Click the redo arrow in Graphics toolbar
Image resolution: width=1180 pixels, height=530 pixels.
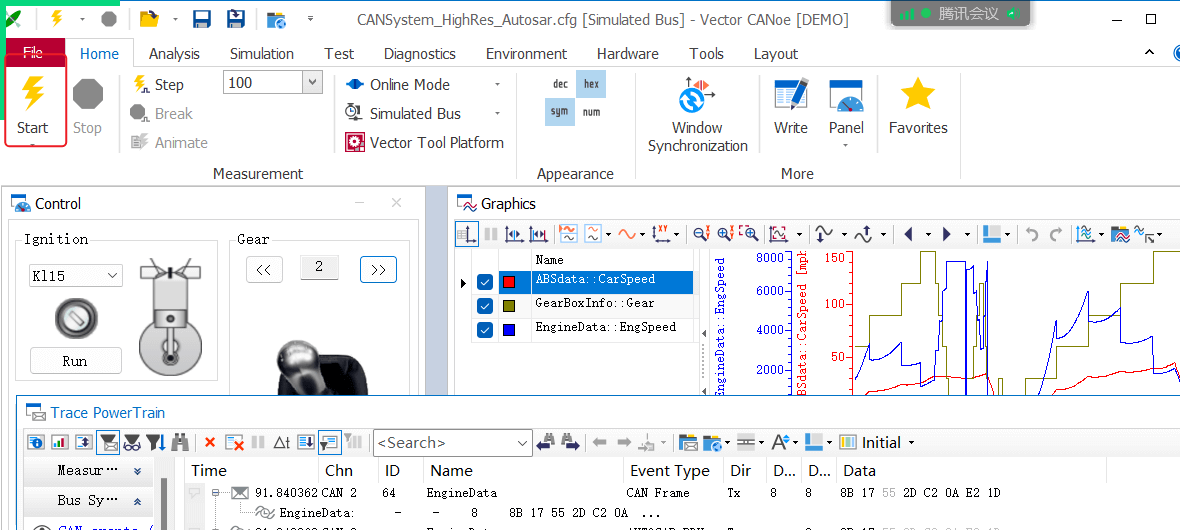coord(1056,234)
